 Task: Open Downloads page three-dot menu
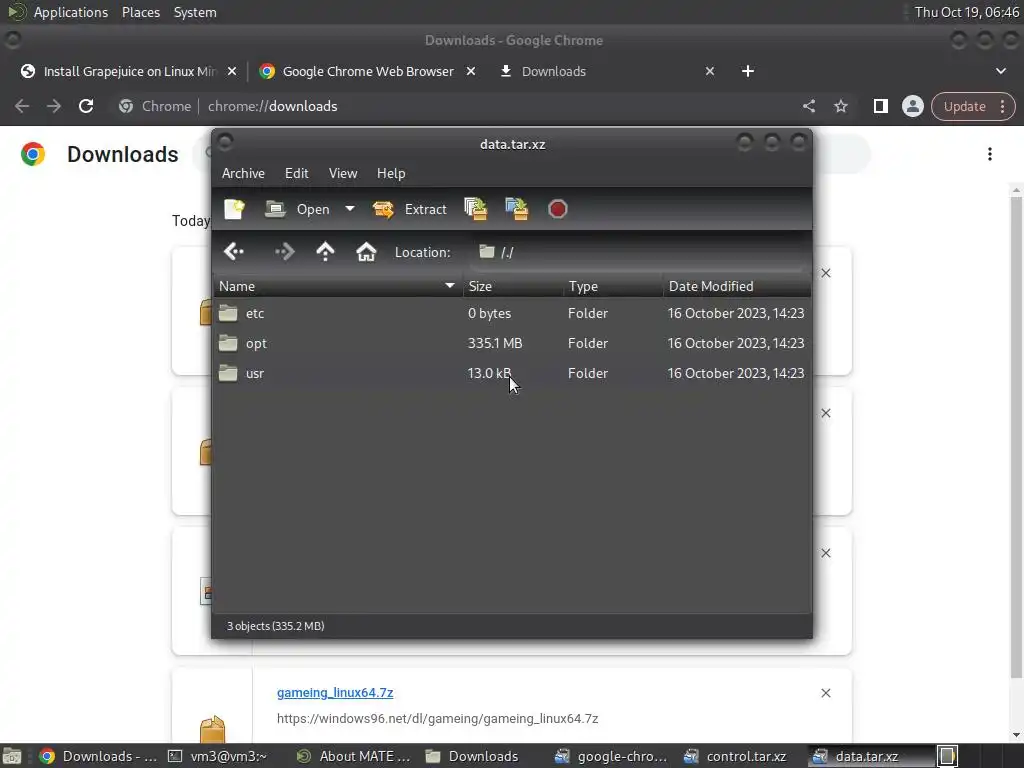click(990, 154)
